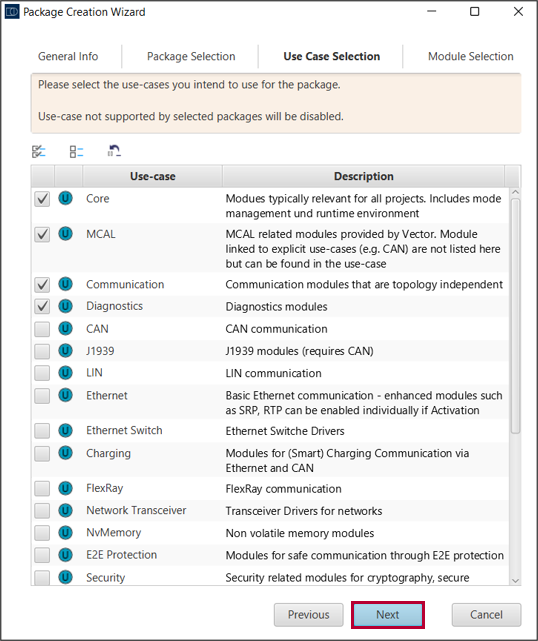
Task: Click the vertical scrollbar thumb
Action: pyautogui.click(x=516, y=316)
